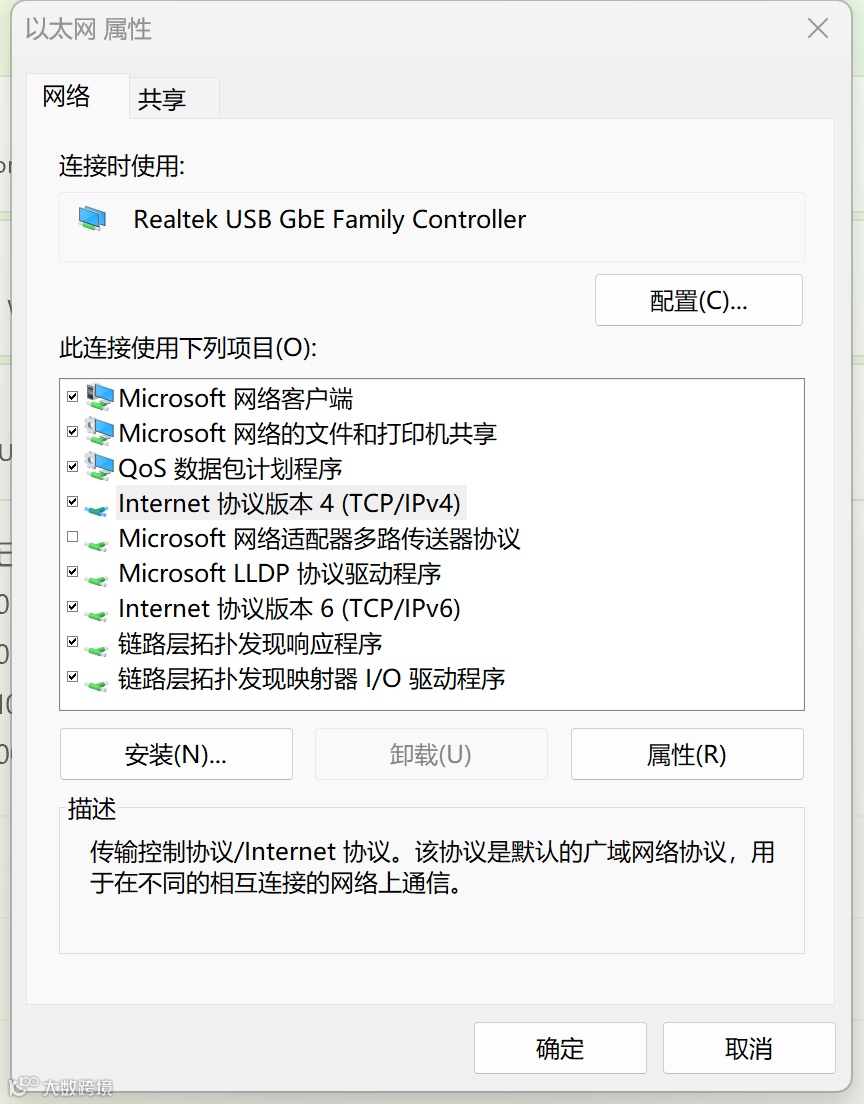Image resolution: width=864 pixels, height=1104 pixels.
Task: Select Microsoft 网络适配器多路传送器协议 row text
Action: 320,539
